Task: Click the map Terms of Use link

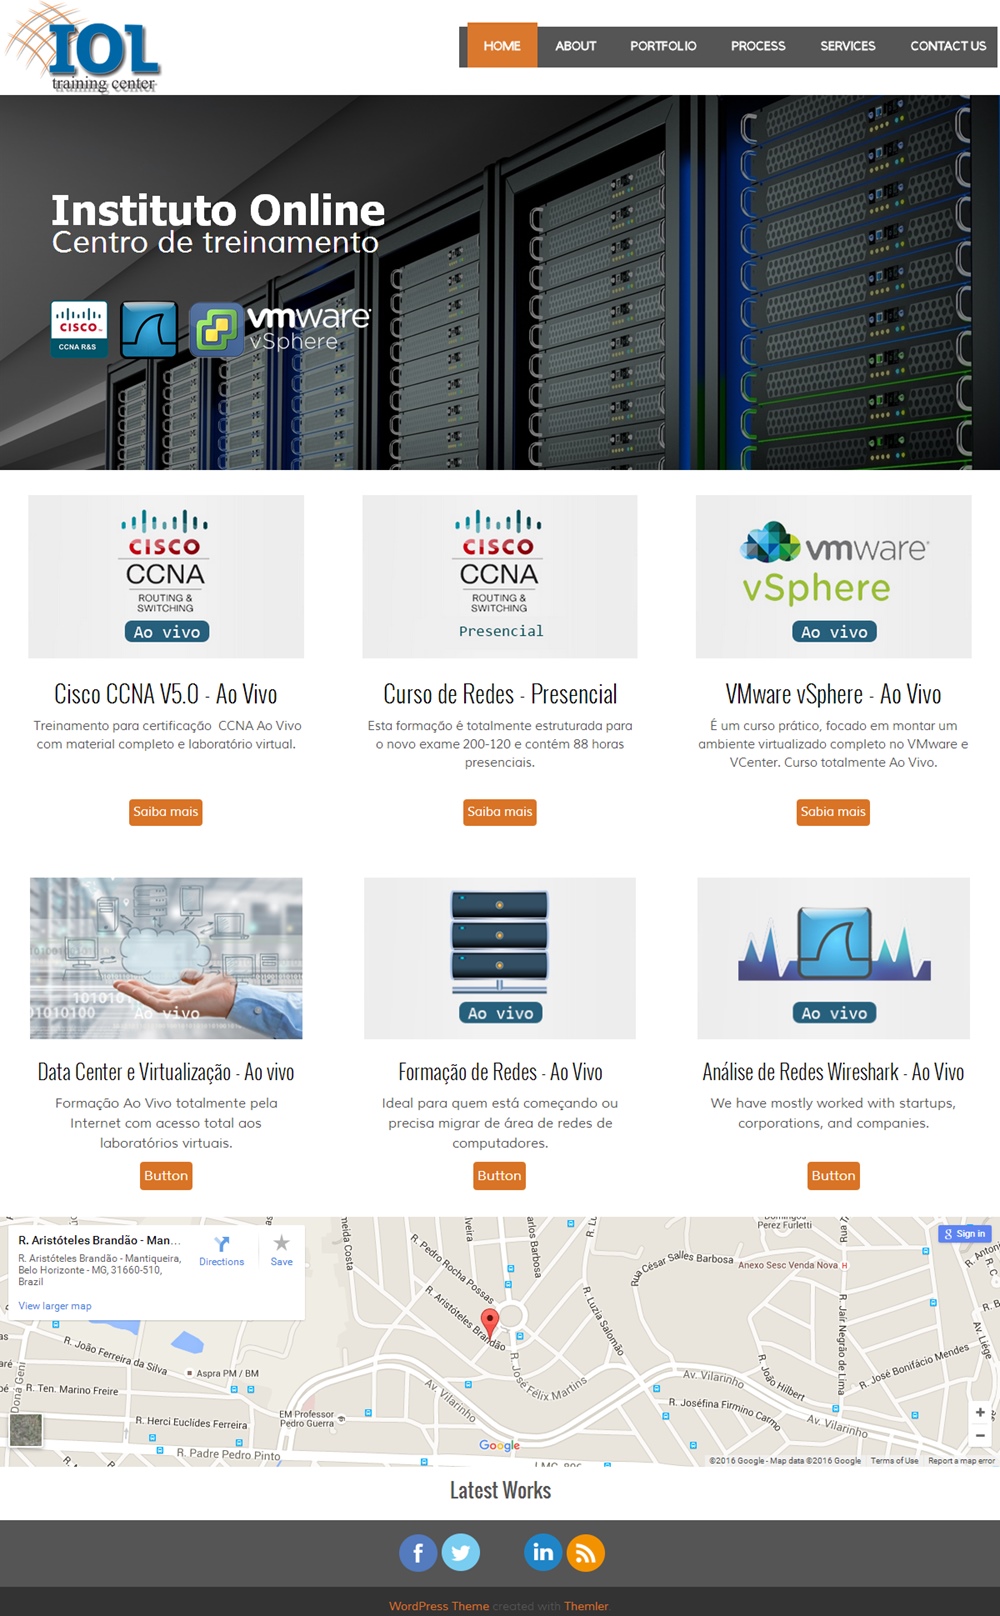Action: (894, 1461)
